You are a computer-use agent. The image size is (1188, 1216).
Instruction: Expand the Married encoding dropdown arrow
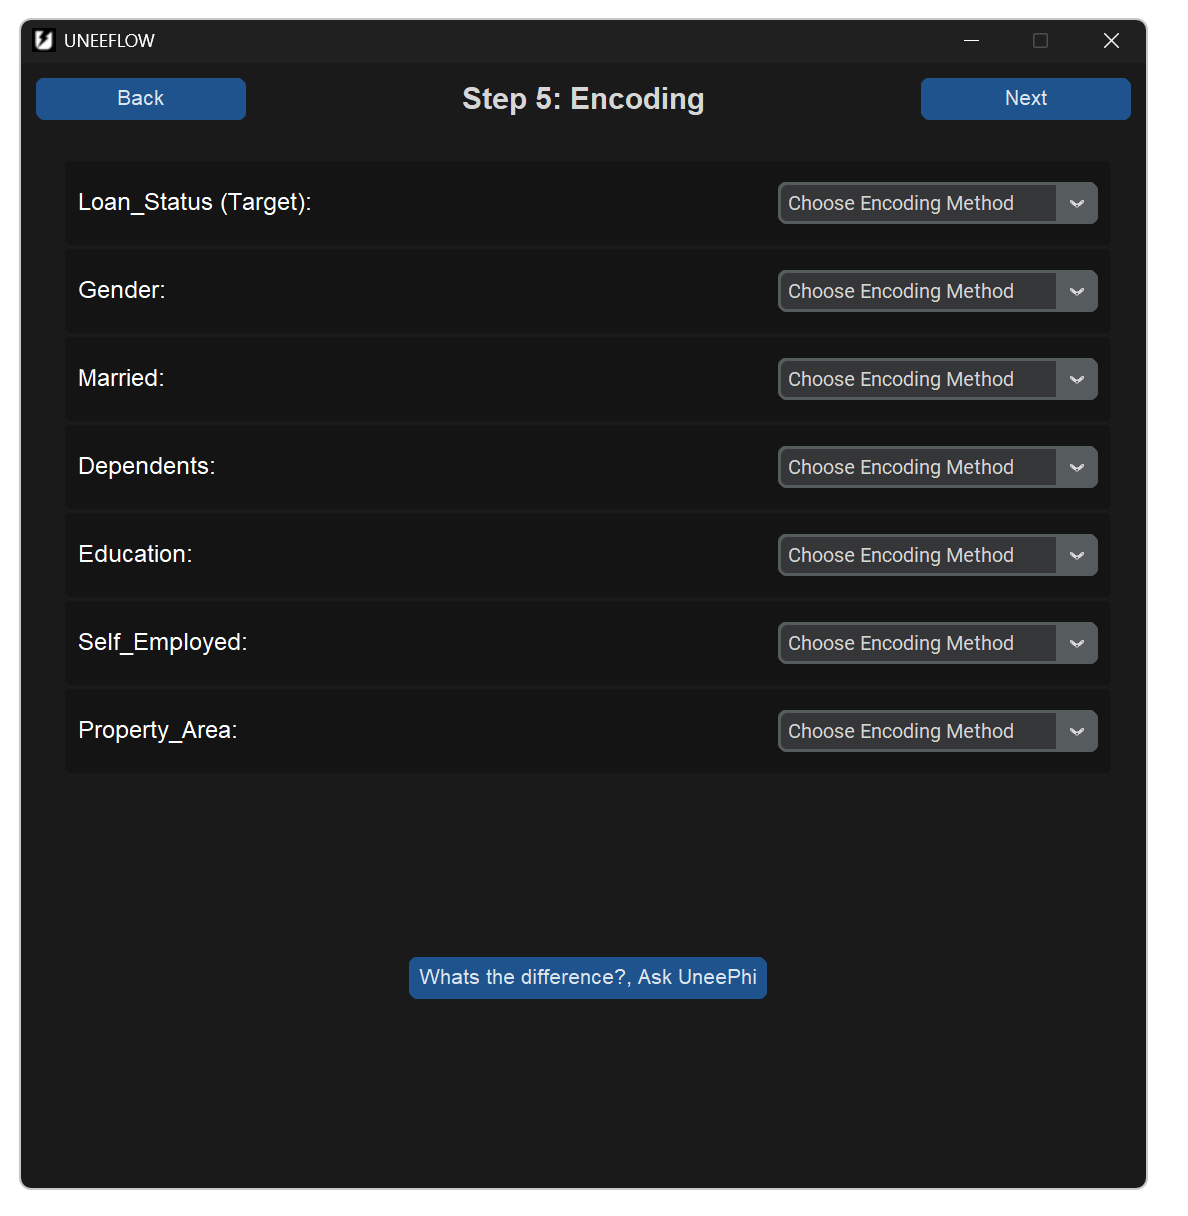pos(1077,379)
